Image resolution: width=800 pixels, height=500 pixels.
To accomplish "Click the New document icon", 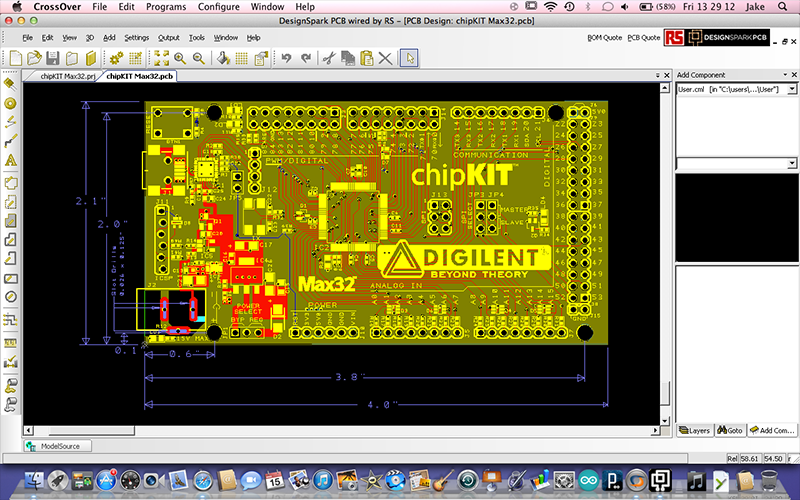I will point(14,58).
